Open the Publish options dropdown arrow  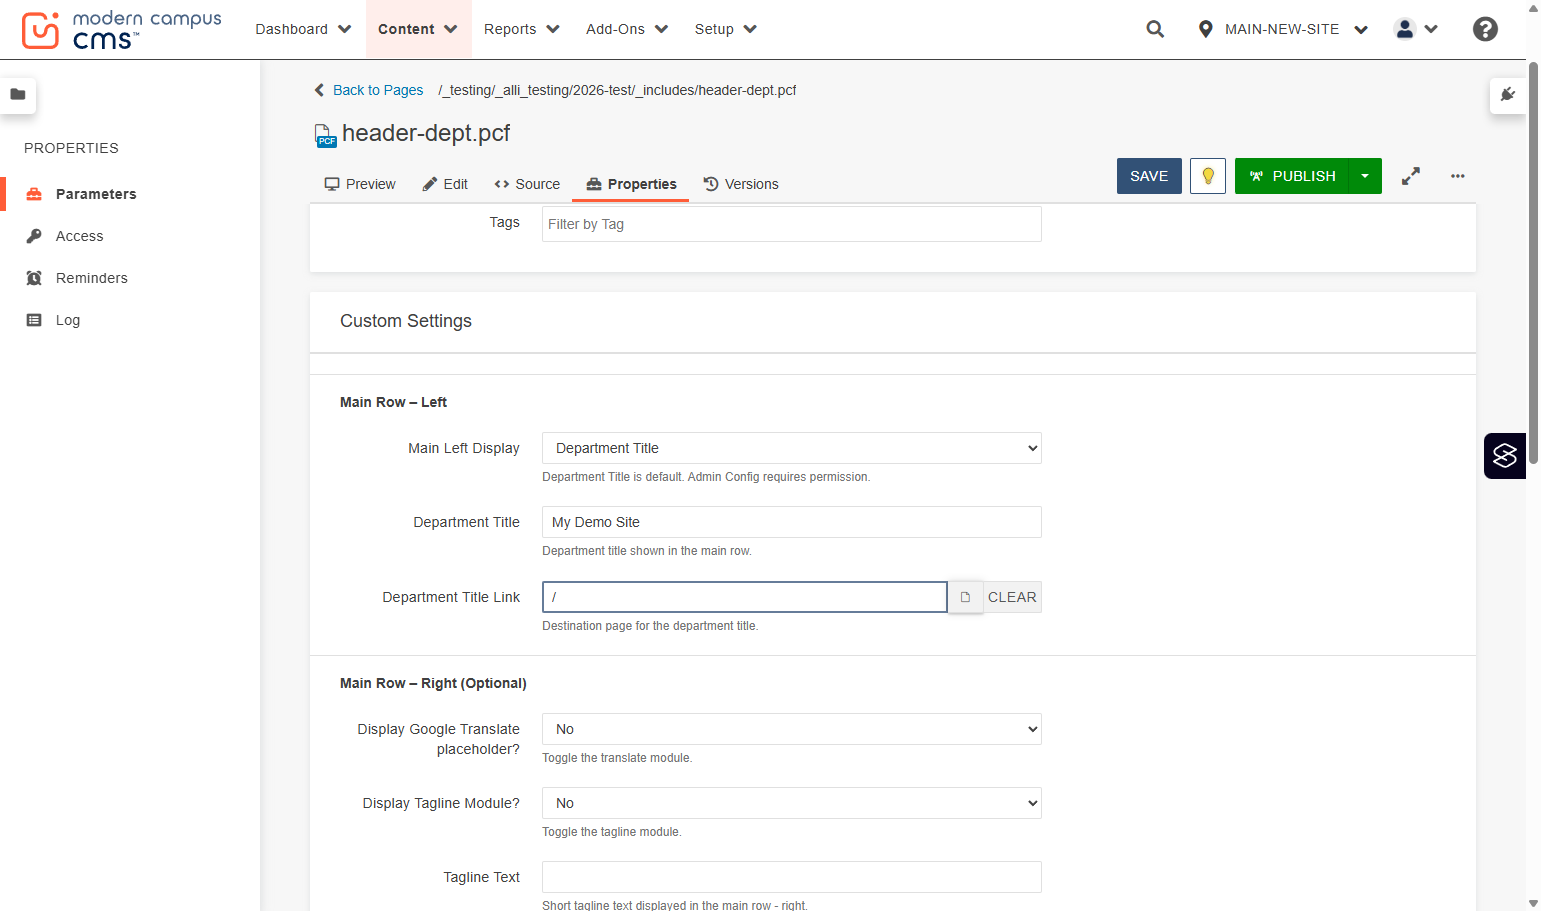click(x=1365, y=176)
